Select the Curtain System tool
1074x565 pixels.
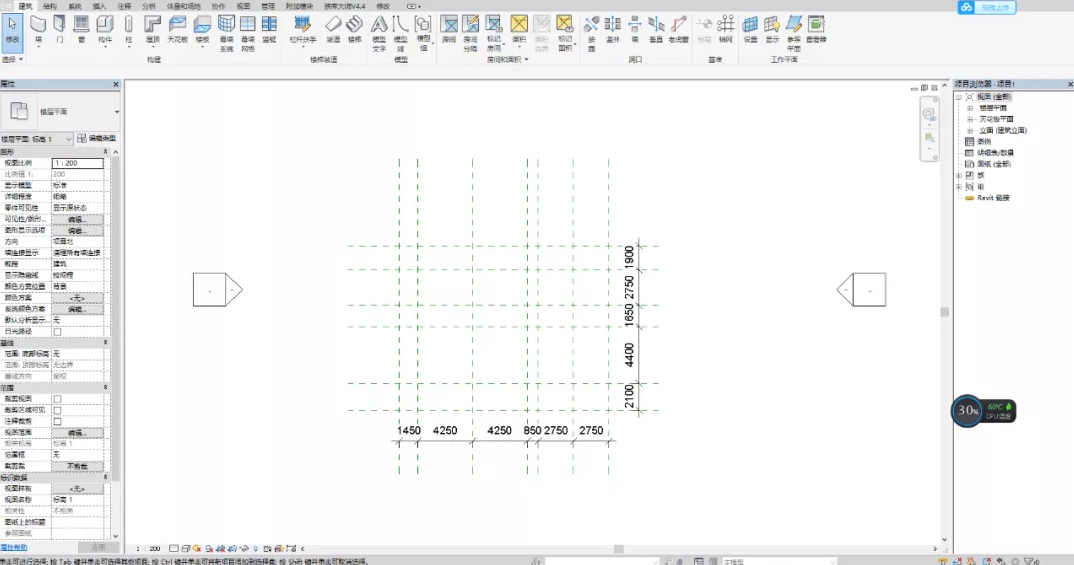click(226, 32)
